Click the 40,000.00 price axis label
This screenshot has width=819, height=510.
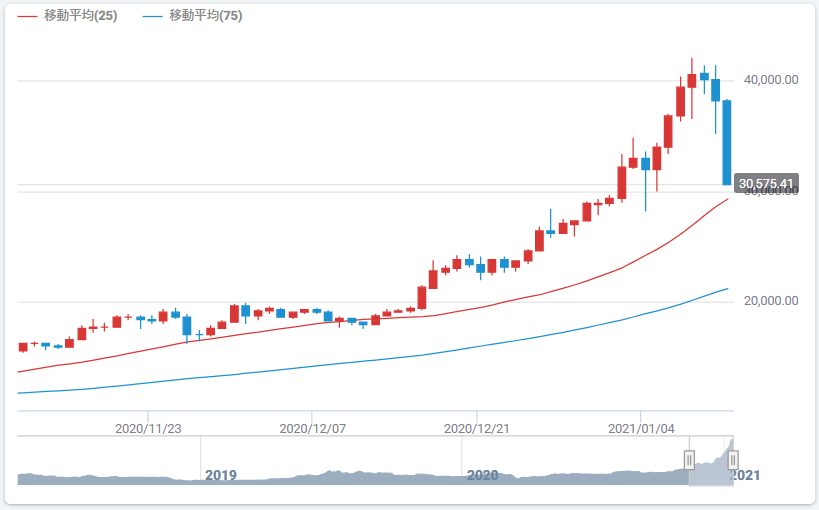(x=771, y=80)
